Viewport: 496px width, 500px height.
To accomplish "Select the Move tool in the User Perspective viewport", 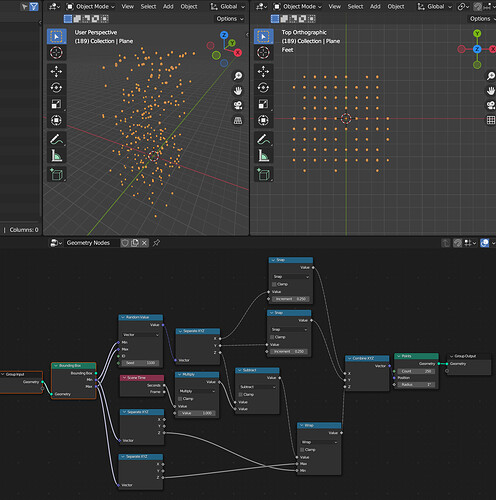I will tap(56, 71).
